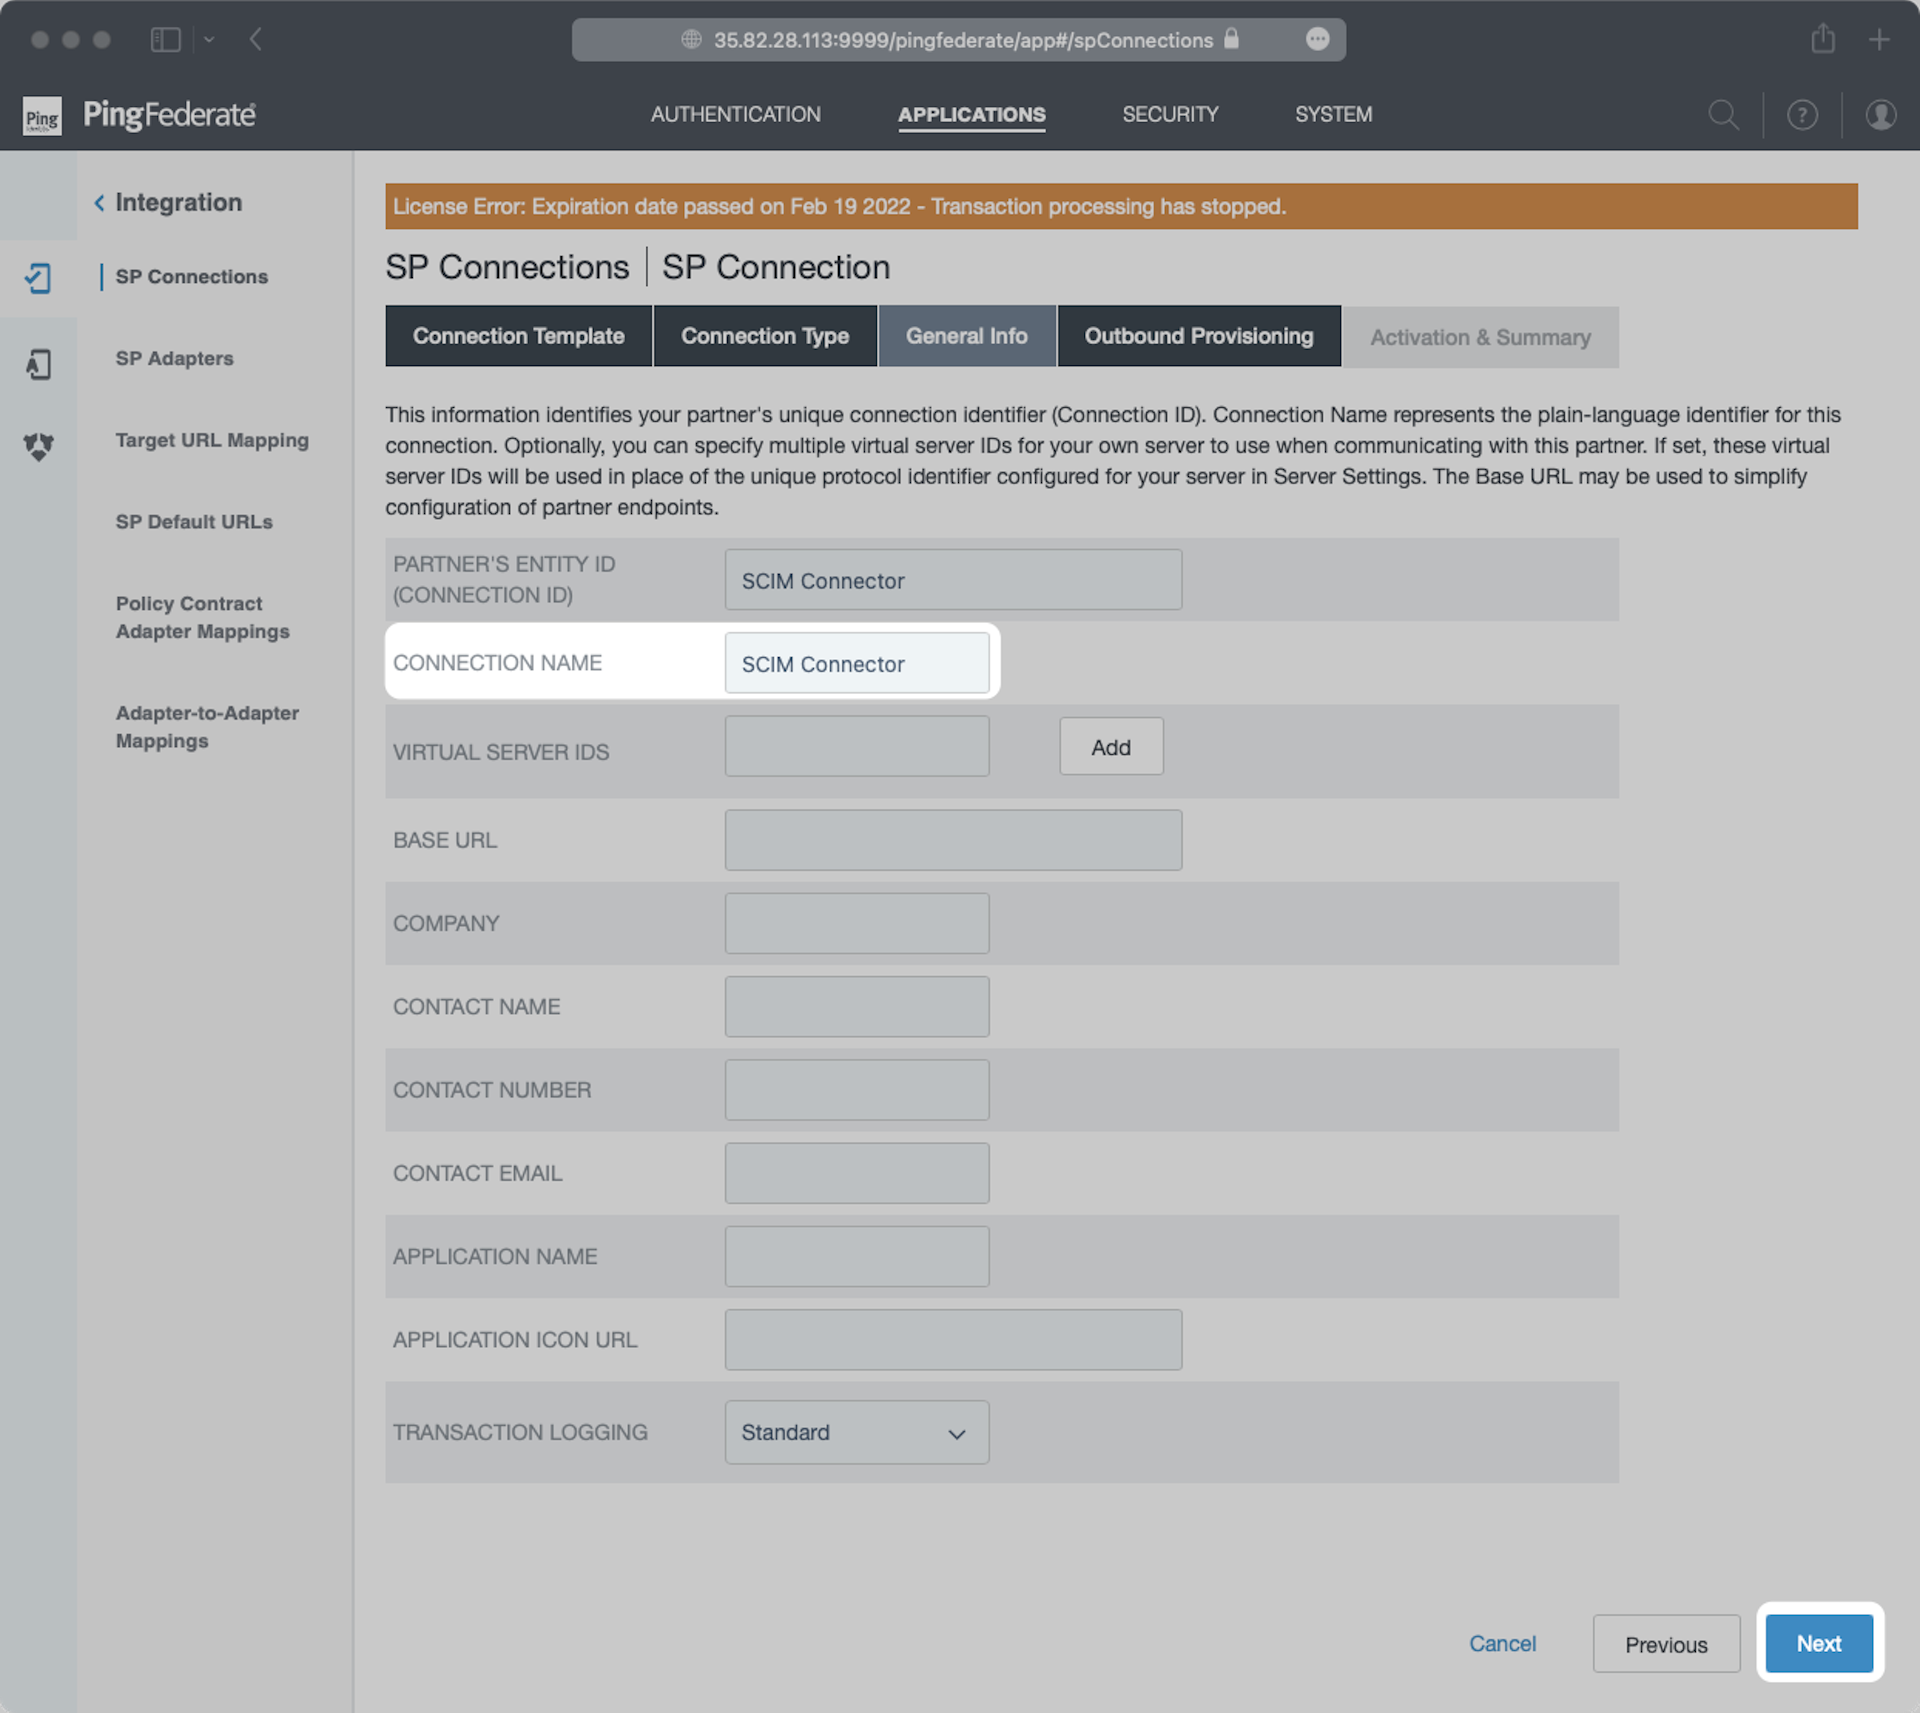The image size is (1920, 1713).
Task: Open the search magnifier icon
Action: (1722, 115)
